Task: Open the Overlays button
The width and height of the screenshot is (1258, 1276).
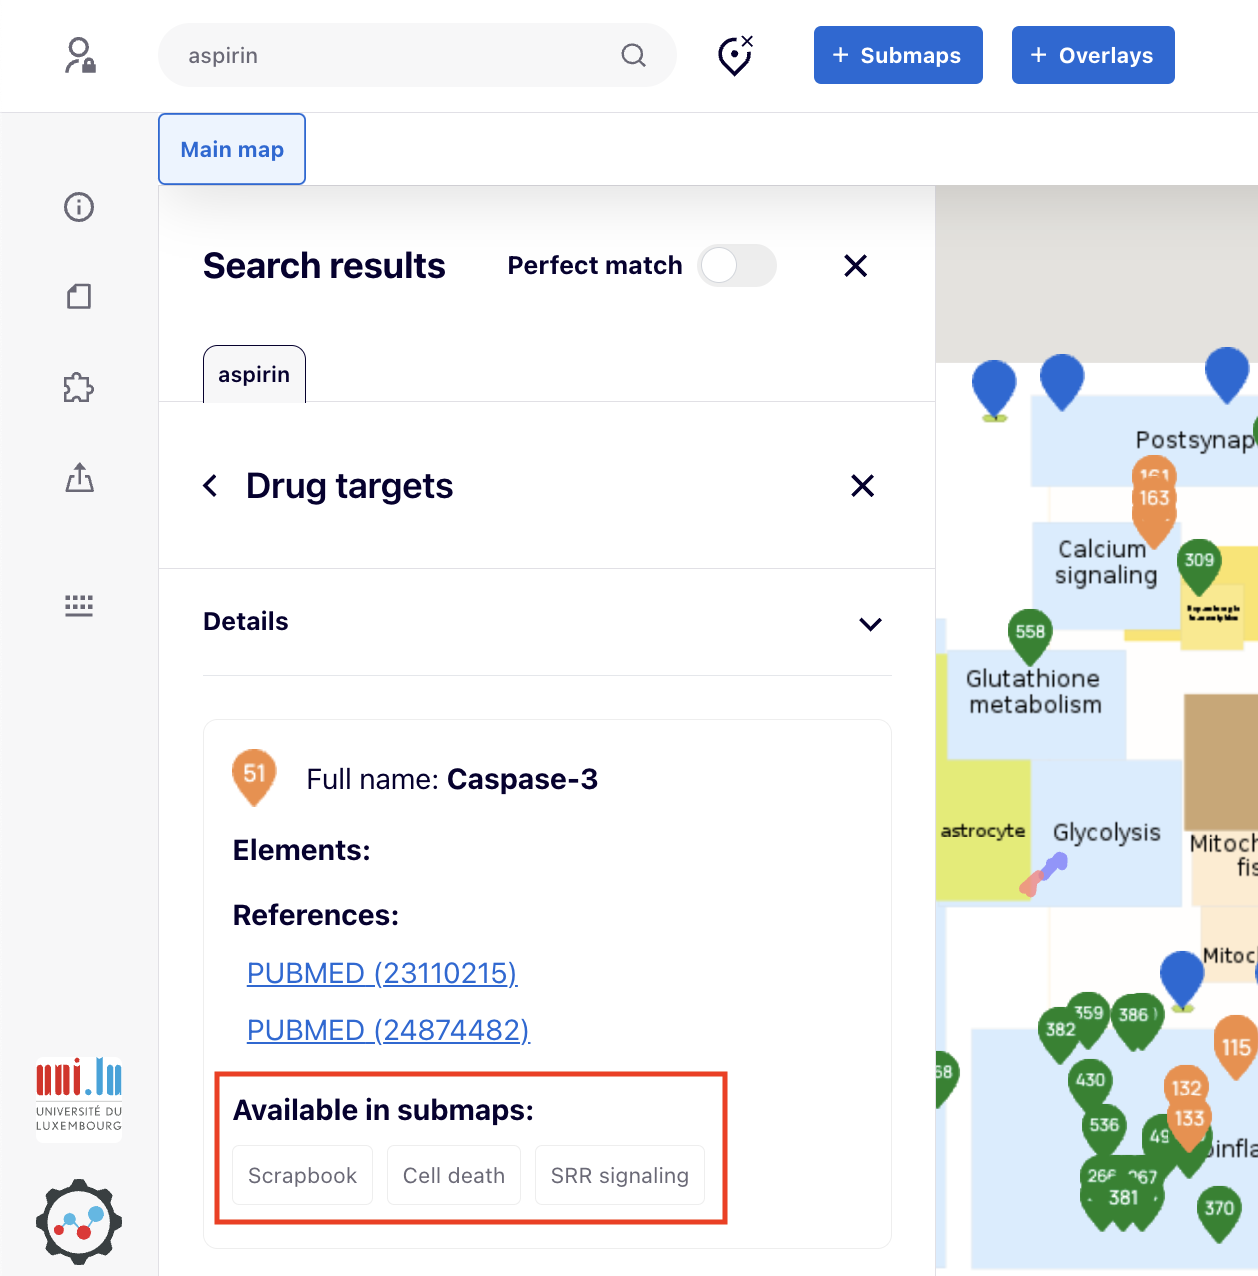Action: (x=1092, y=55)
